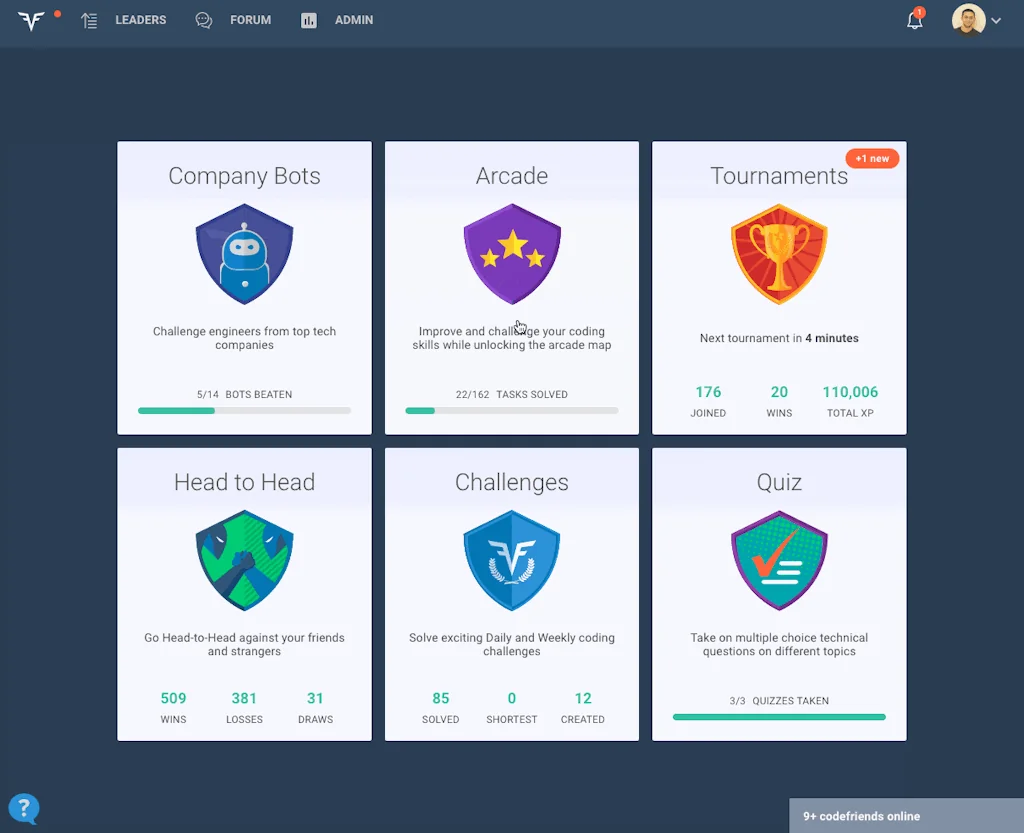Click the '5/14 BOTS BEATEN' label

coord(244,394)
